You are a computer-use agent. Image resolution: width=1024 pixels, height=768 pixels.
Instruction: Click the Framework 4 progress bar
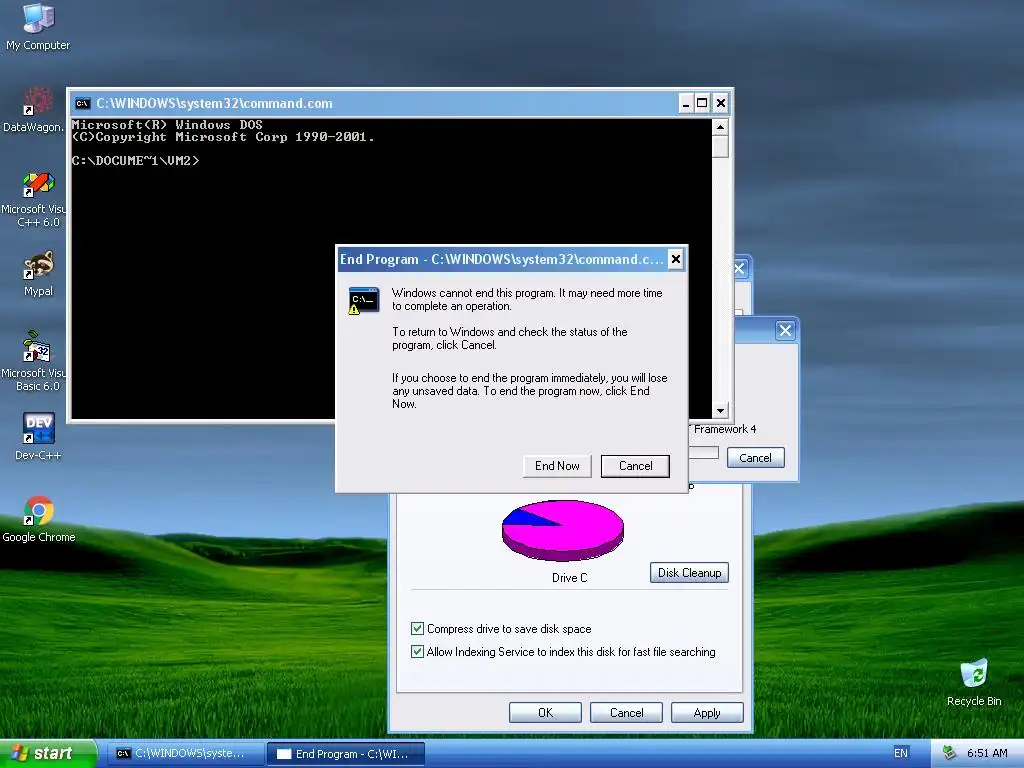pyautogui.click(x=704, y=453)
